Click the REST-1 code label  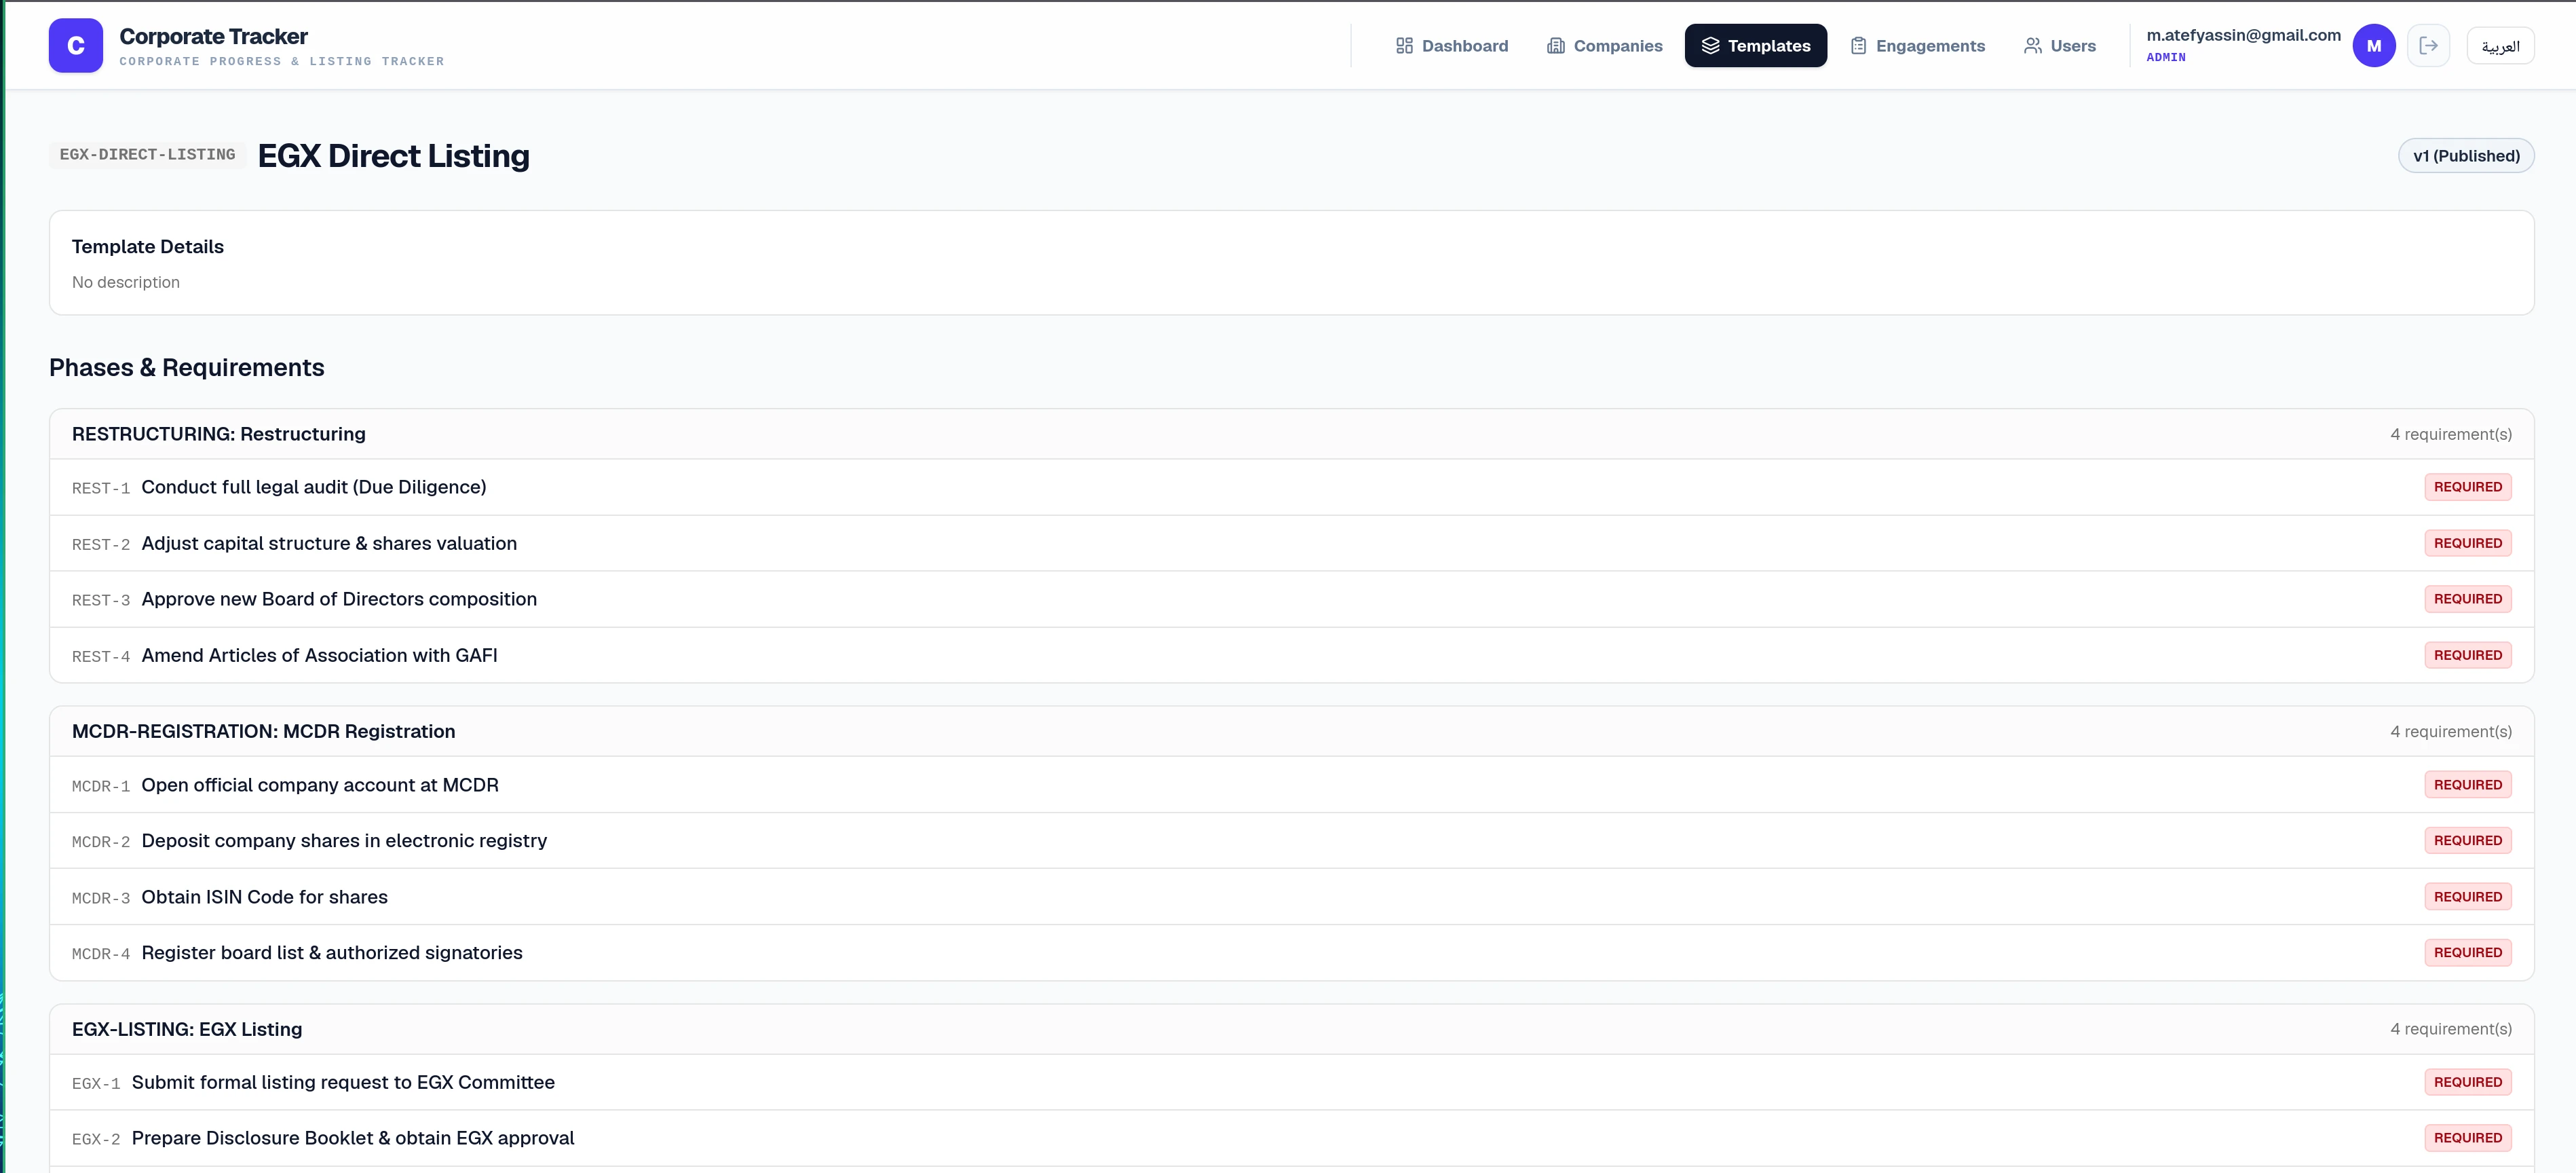[x=101, y=489]
